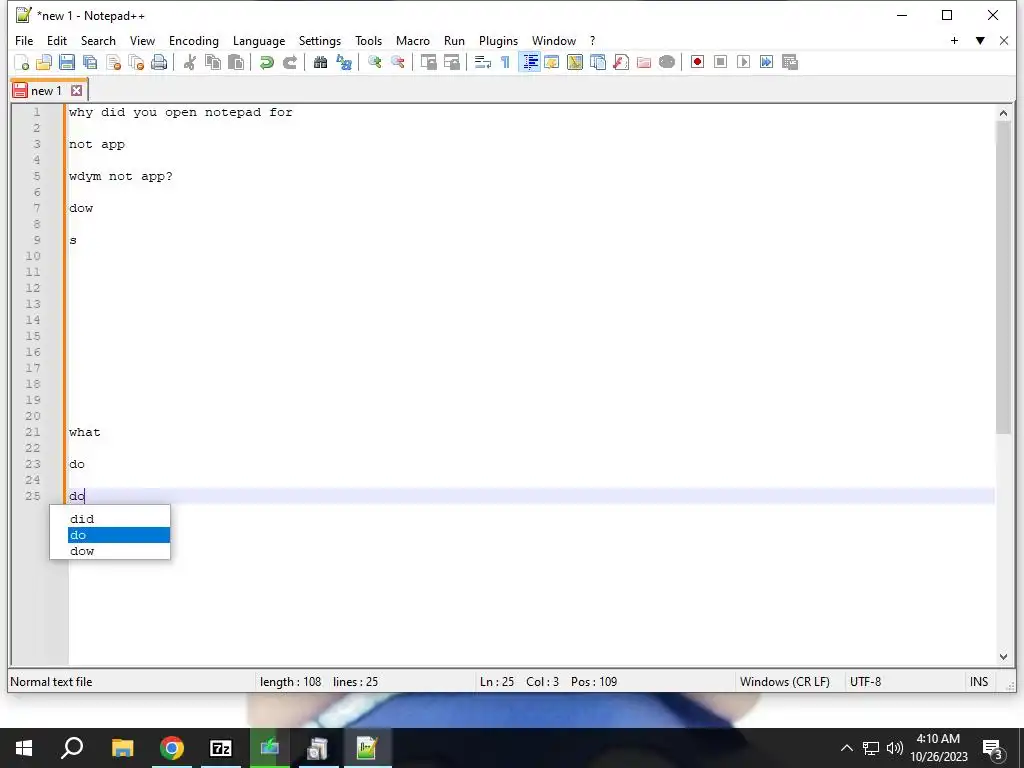Open the Window menu
The height and width of the screenshot is (768, 1024).
tap(554, 40)
